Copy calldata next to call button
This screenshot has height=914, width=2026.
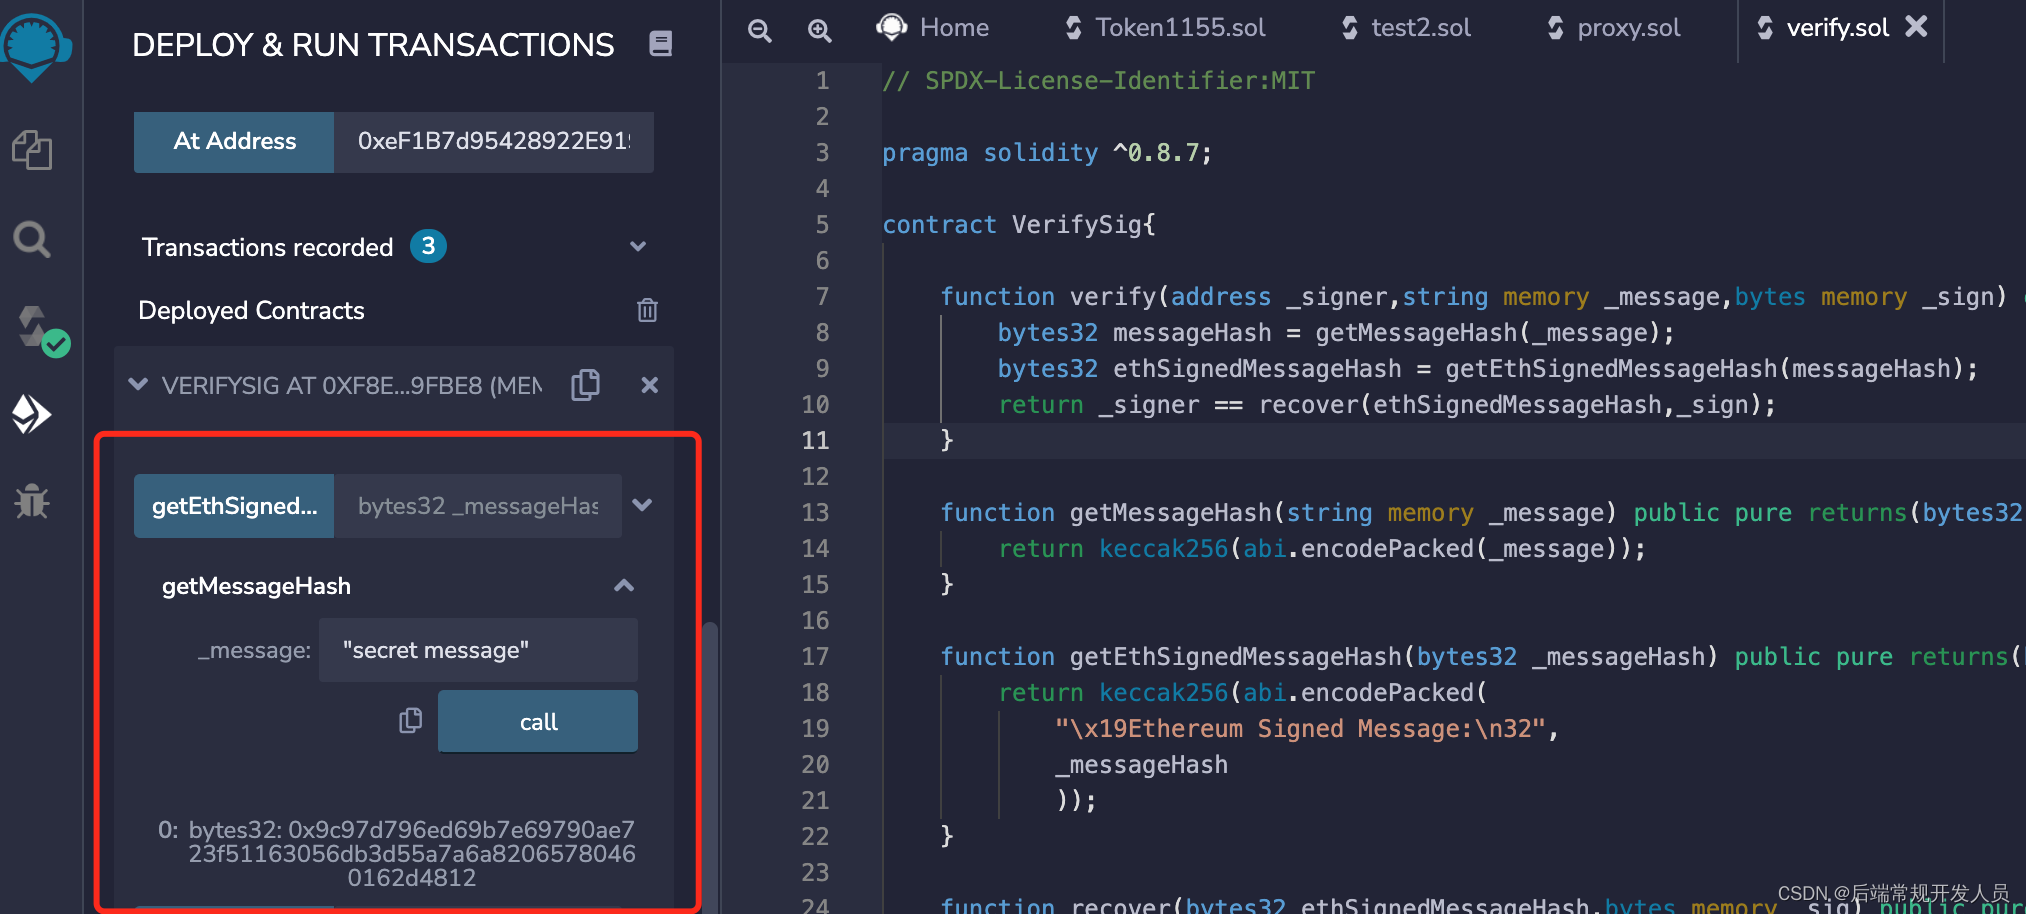410,720
